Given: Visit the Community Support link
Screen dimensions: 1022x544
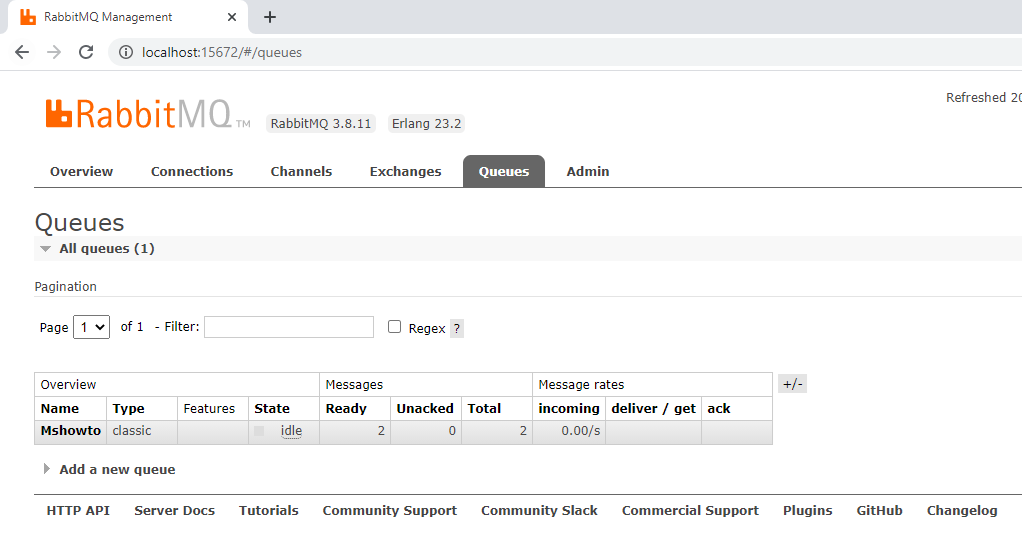Looking at the screenshot, I should [390, 511].
